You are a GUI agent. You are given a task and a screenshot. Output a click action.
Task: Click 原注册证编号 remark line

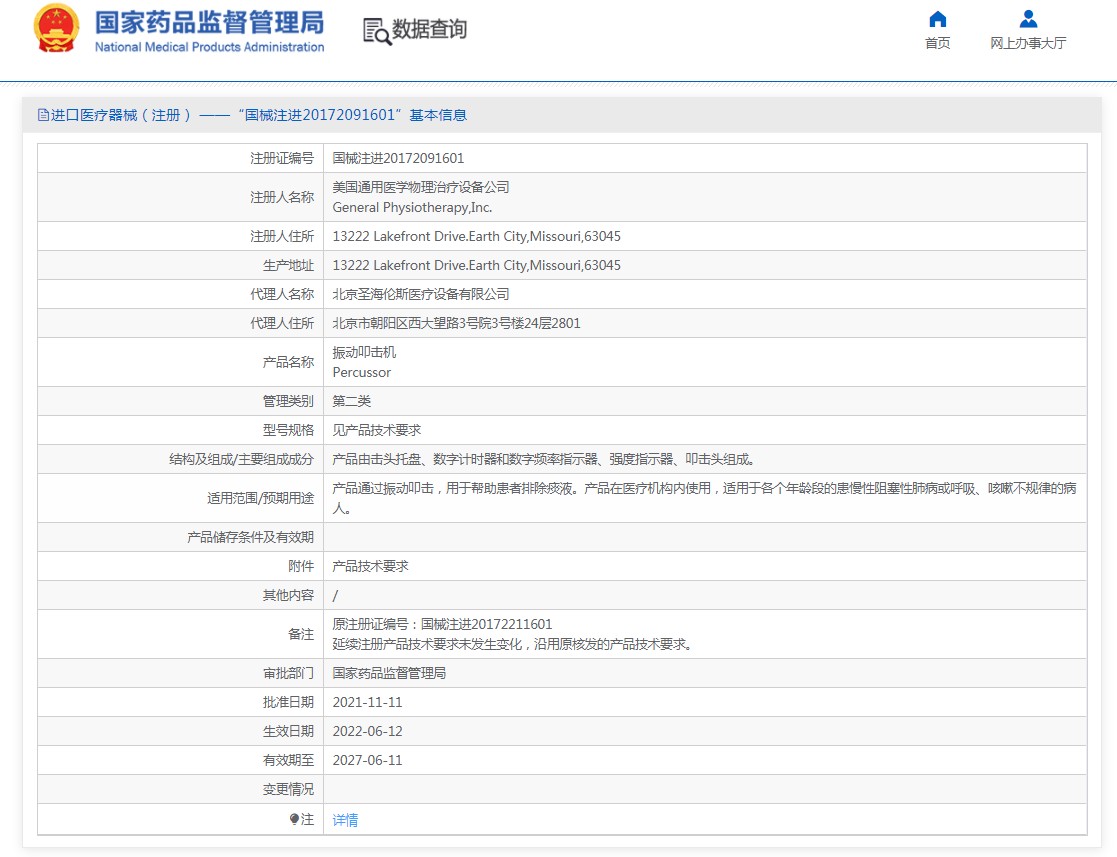[x=442, y=624]
